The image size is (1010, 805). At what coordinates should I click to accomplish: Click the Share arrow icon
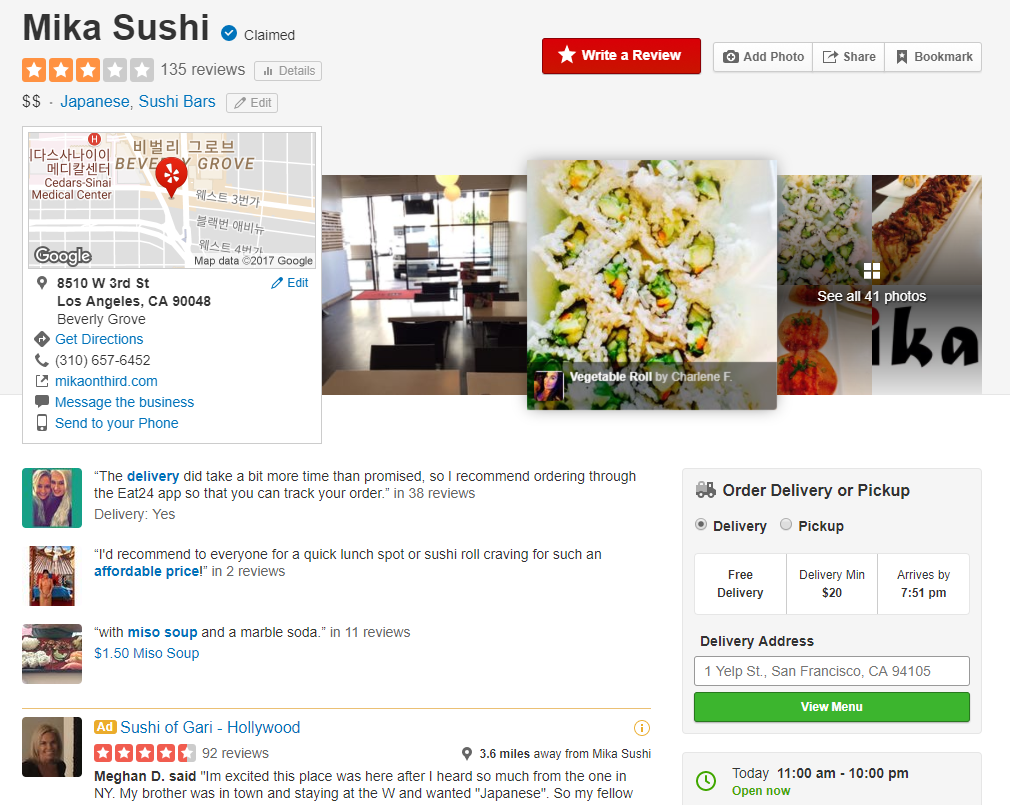[x=830, y=57]
